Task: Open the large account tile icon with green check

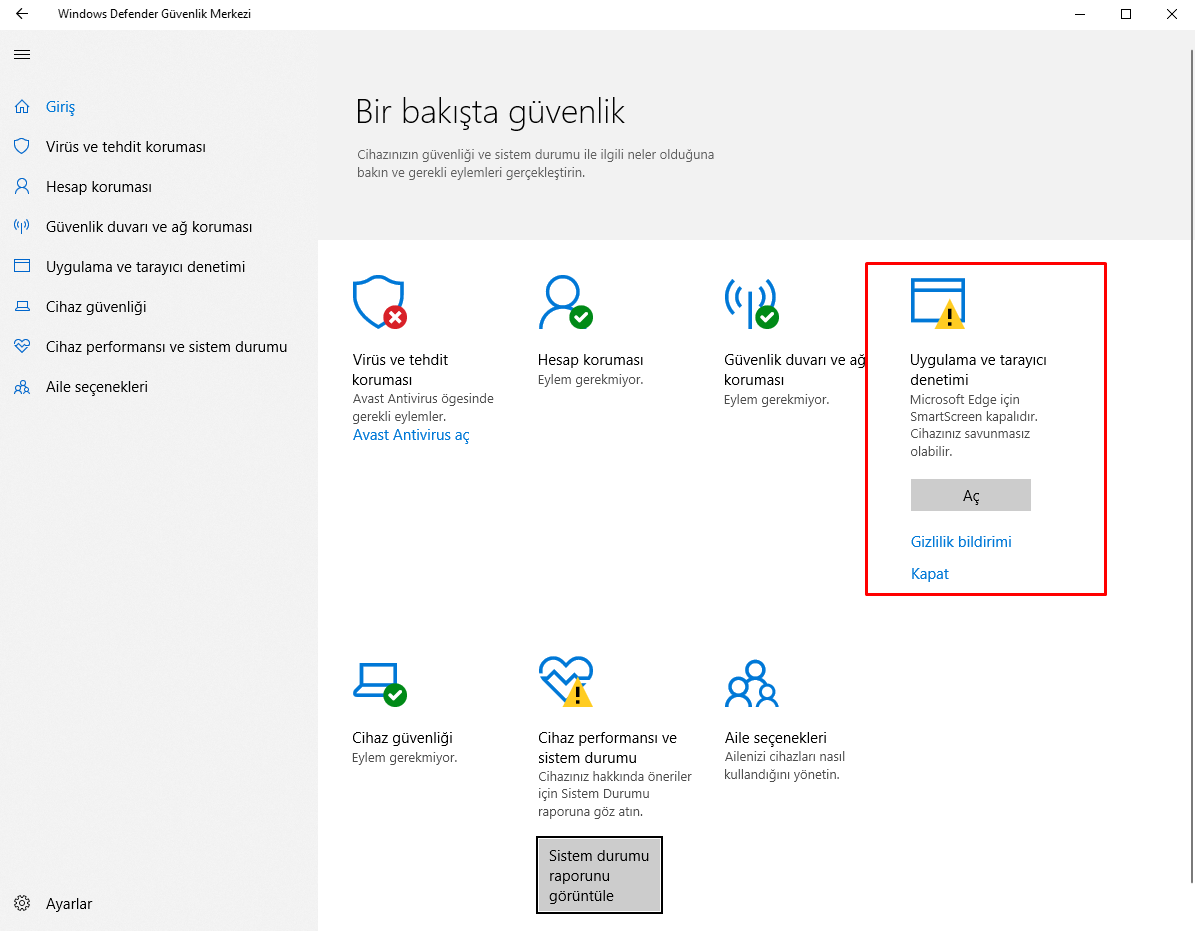Action: (x=565, y=302)
